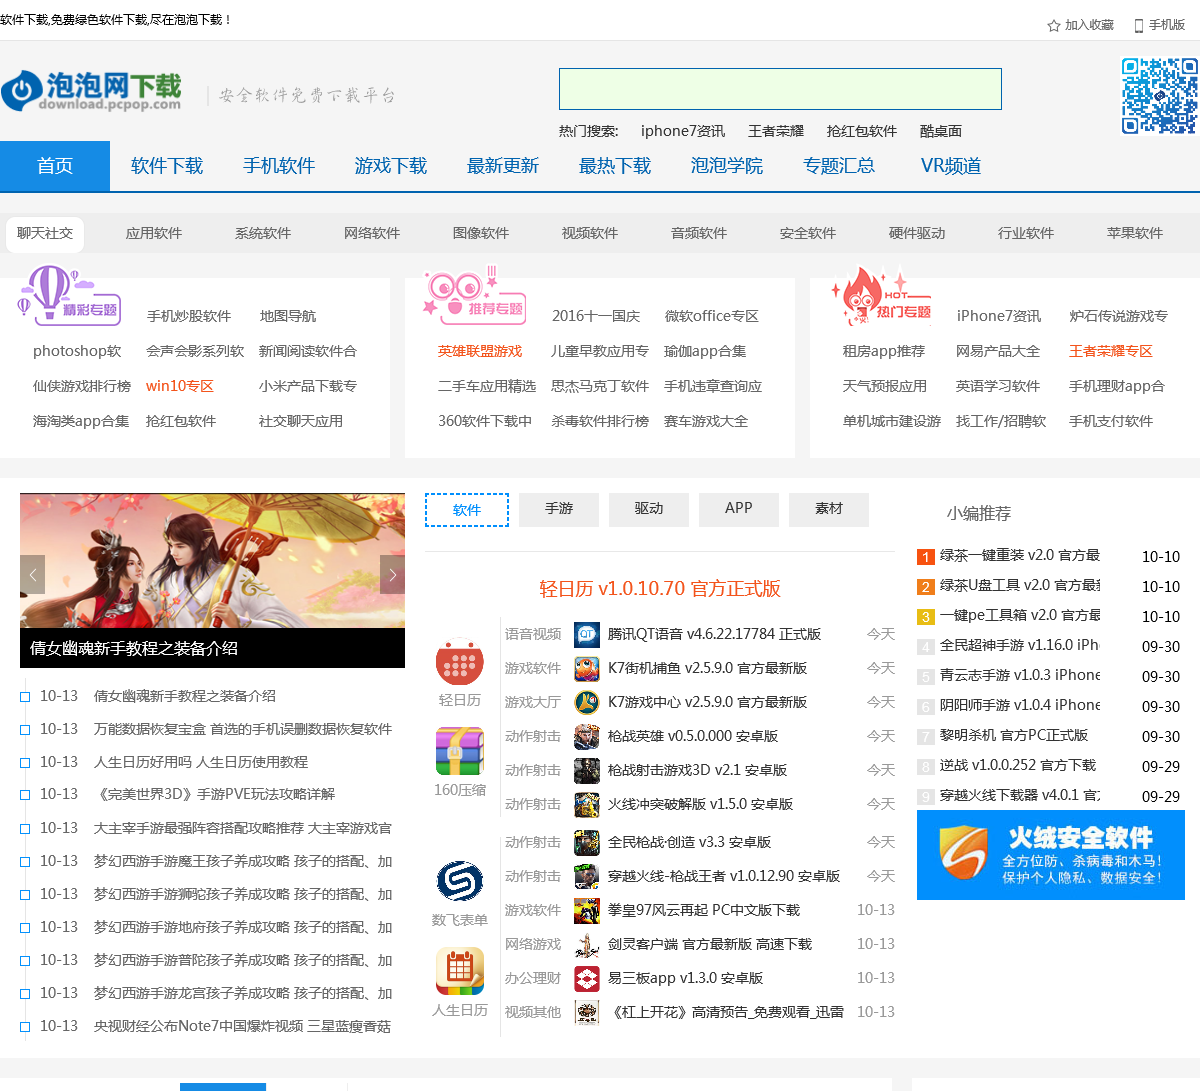Click the 热门专题 flame icon

(881, 295)
